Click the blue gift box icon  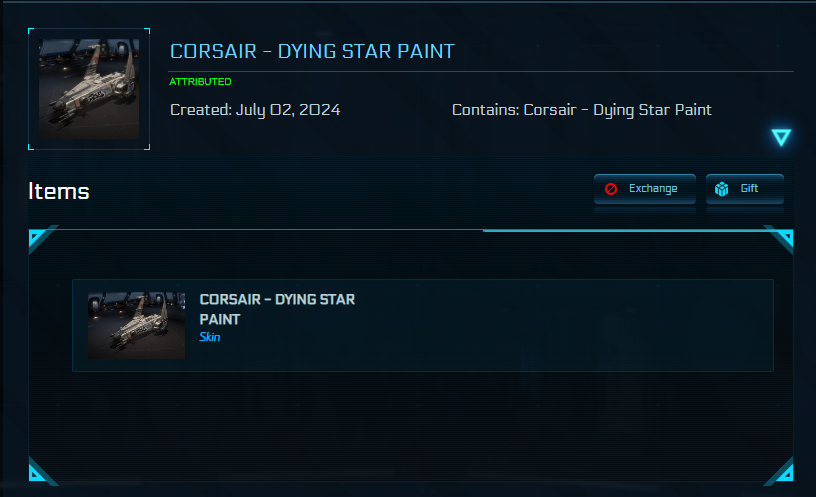(722, 189)
